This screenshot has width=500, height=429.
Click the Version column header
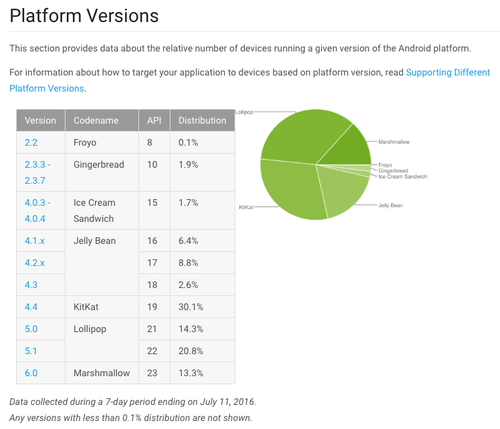point(40,120)
